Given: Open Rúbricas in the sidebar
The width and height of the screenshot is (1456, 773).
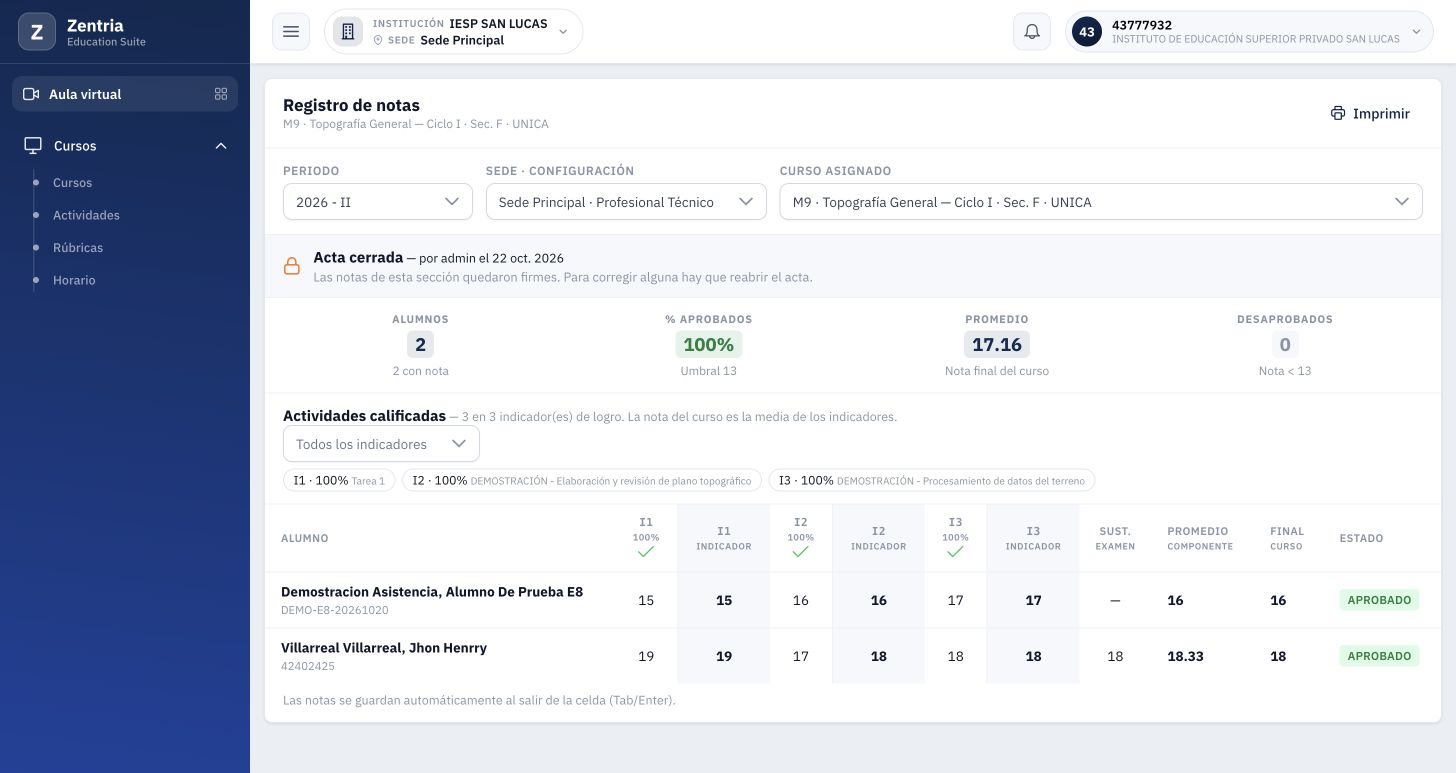Looking at the screenshot, I should click(78, 247).
